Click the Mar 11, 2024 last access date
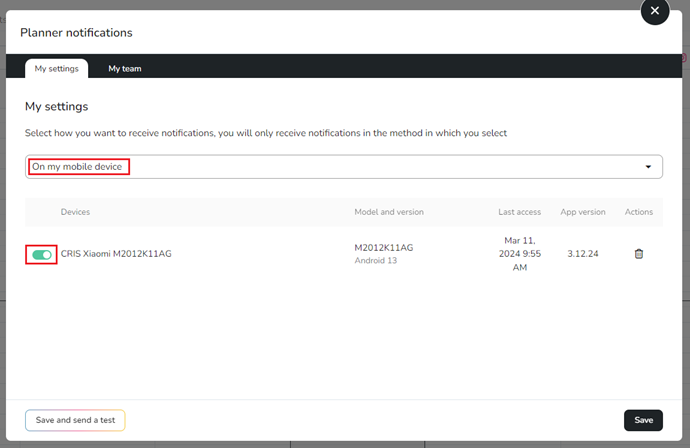The height and width of the screenshot is (448, 690). point(519,254)
